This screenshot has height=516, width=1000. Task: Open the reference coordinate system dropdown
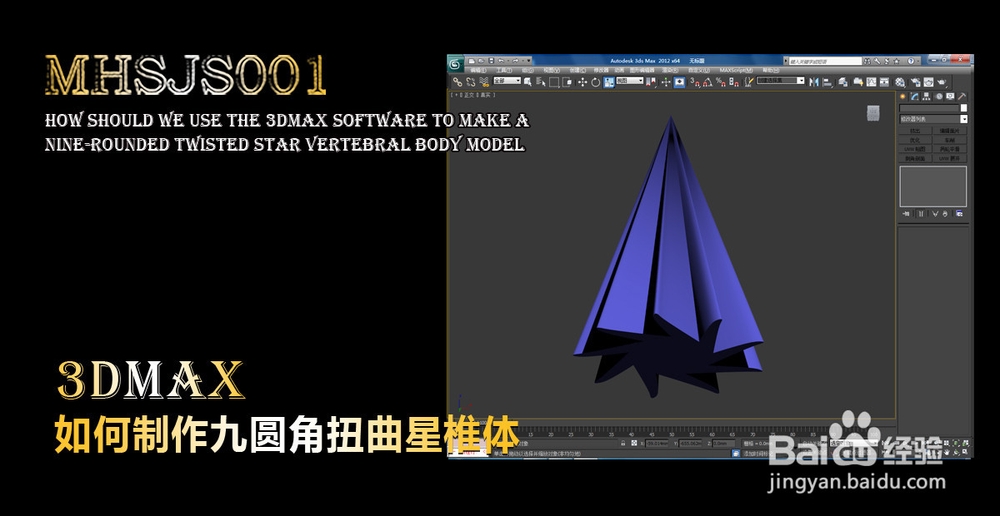630,80
